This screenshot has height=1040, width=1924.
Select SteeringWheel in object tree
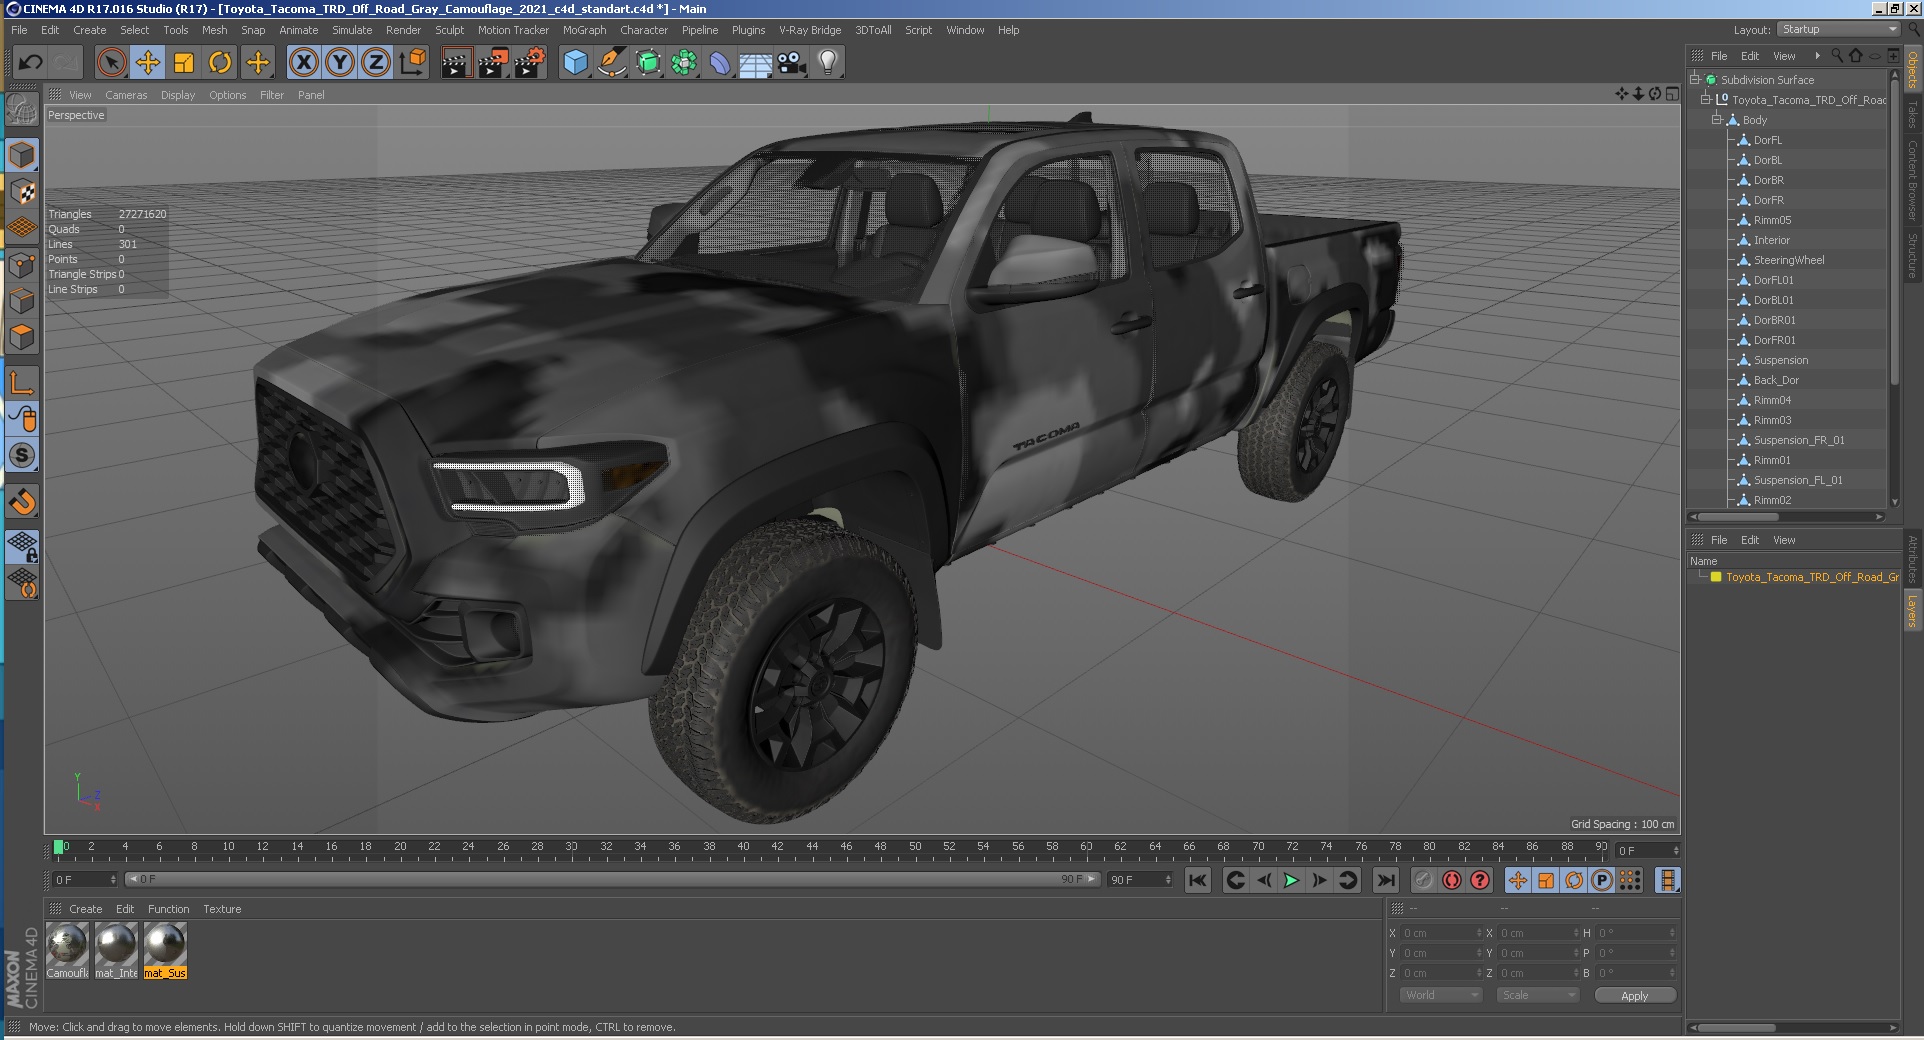(1788, 260)
